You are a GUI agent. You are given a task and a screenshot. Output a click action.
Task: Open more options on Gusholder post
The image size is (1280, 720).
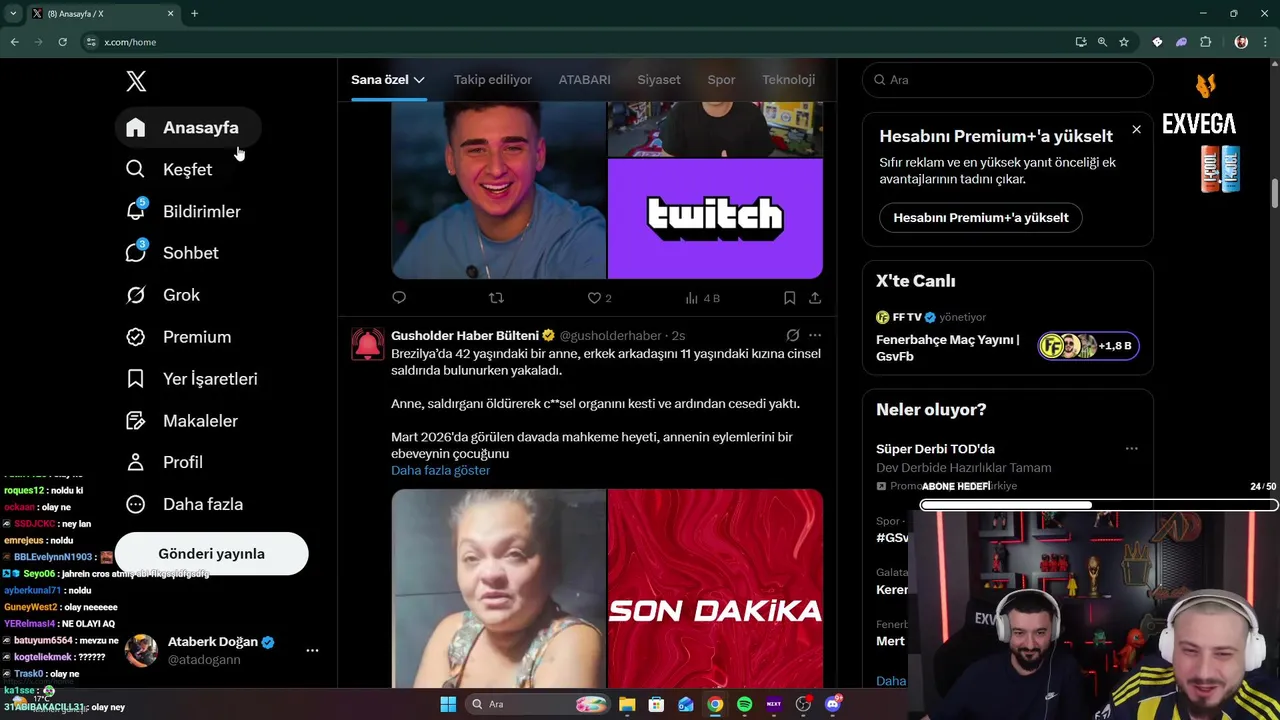[815, 335]
